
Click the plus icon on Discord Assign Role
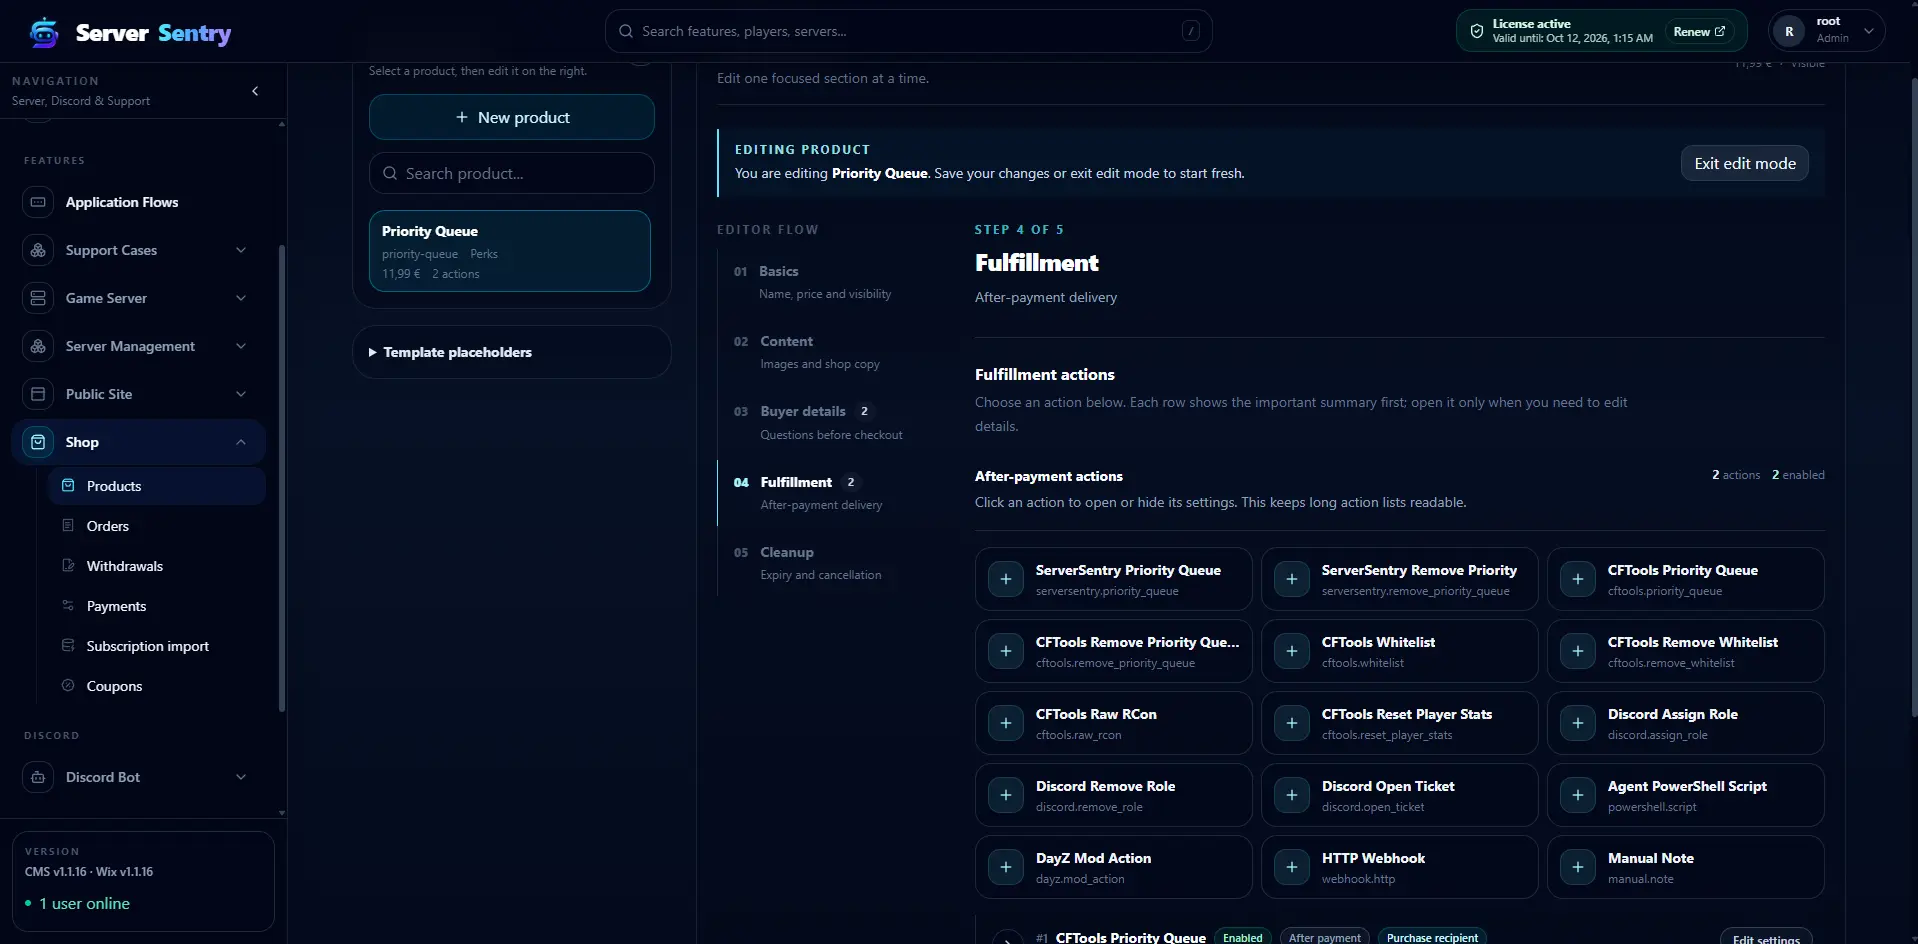coord(1578,723)
